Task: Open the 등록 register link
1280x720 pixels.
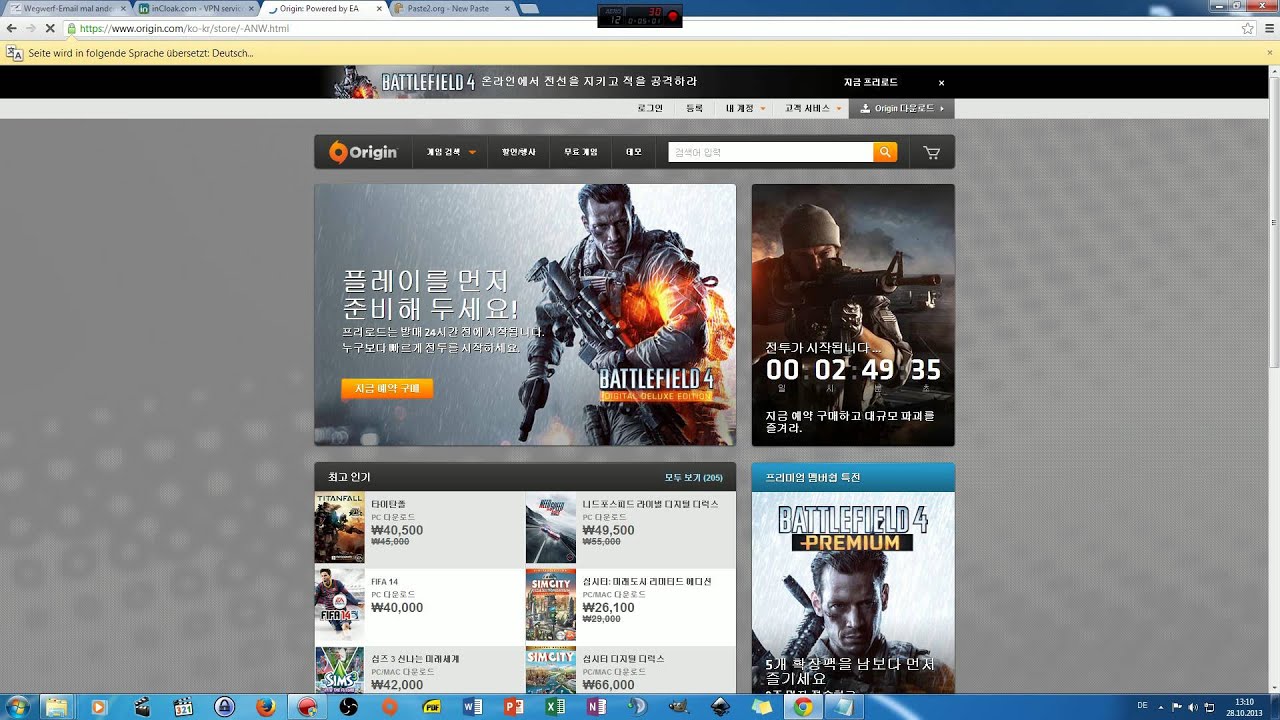Action: 694,108
